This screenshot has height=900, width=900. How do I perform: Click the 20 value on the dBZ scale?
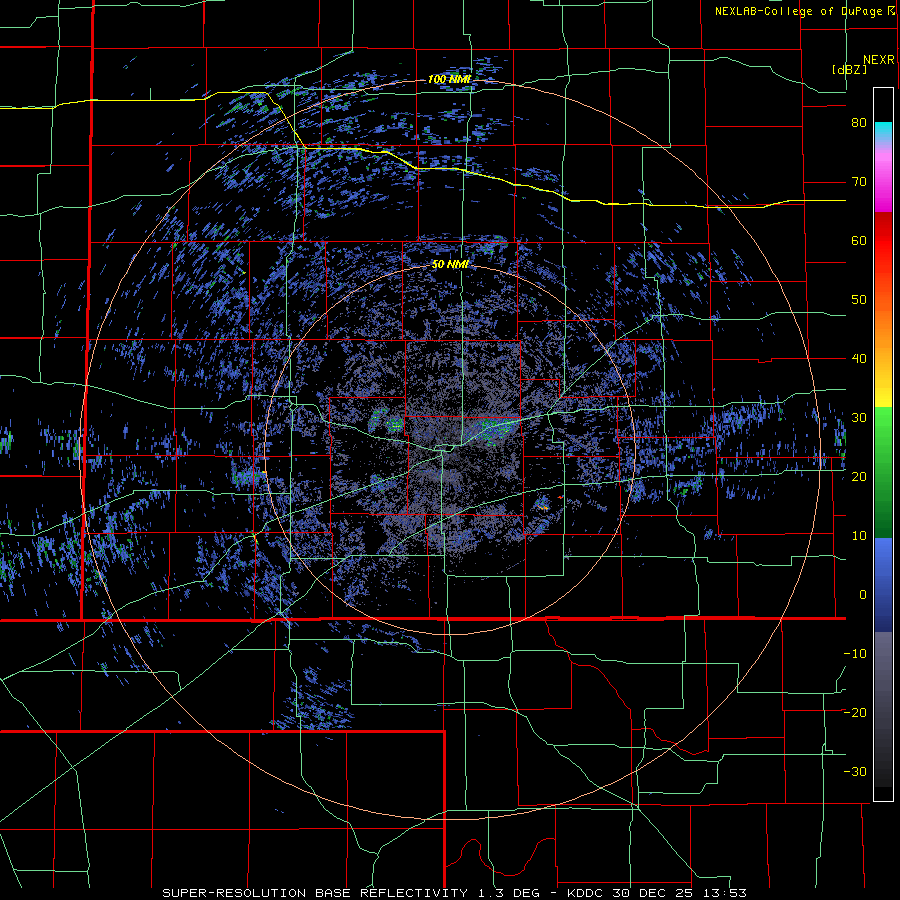click(x=859, y=476)
